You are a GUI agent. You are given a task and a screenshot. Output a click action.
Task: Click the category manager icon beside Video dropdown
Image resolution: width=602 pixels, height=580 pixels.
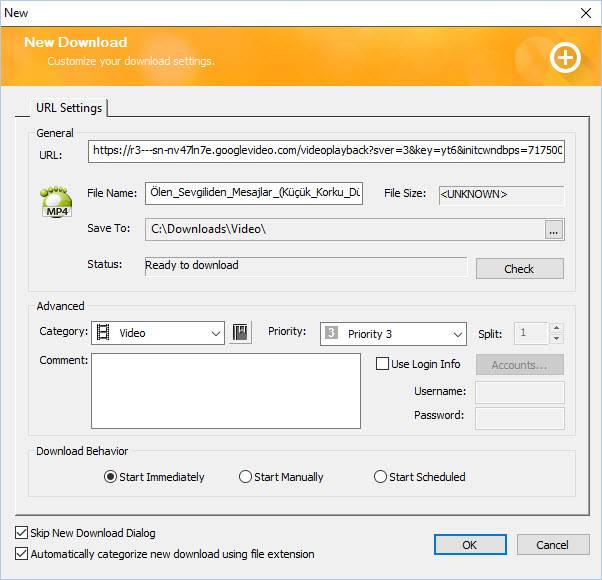240,333
